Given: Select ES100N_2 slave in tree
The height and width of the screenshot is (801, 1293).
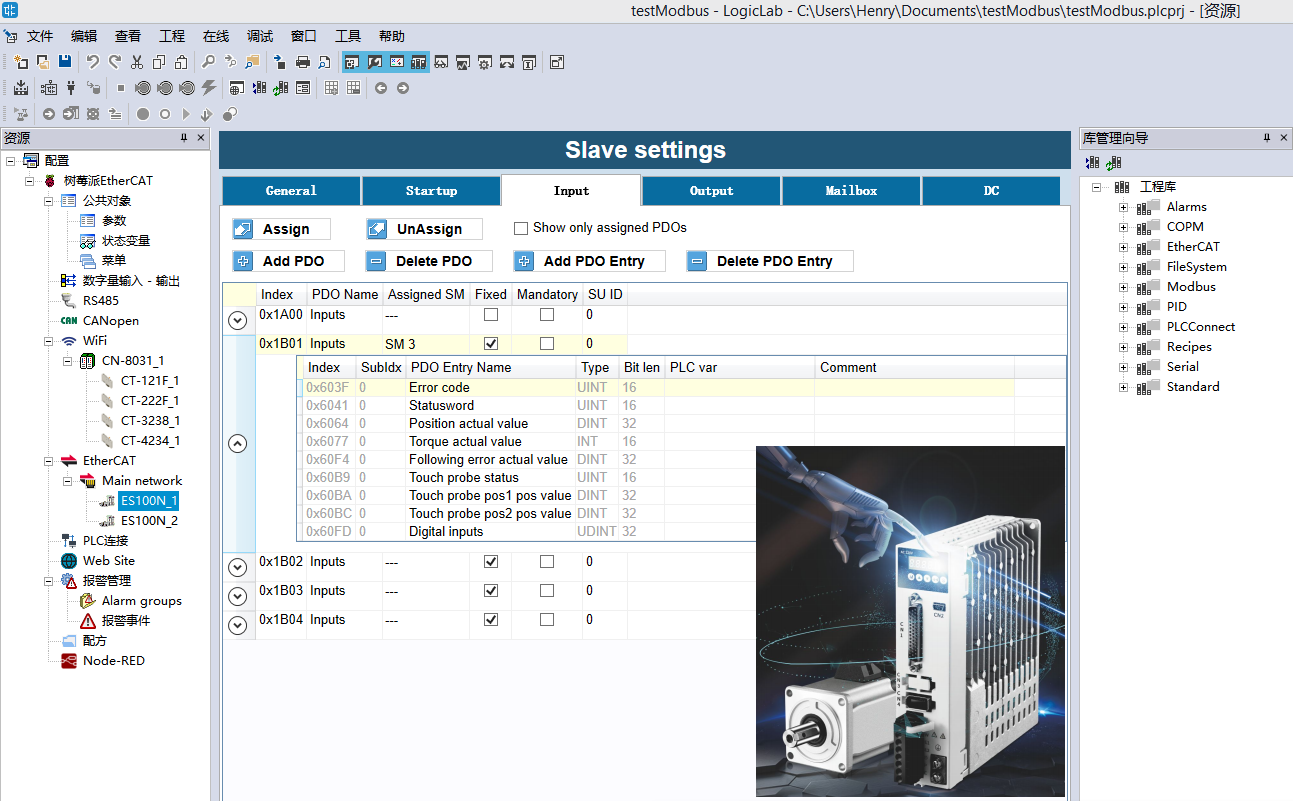Looking at the screenshot, I should [149, 521].
